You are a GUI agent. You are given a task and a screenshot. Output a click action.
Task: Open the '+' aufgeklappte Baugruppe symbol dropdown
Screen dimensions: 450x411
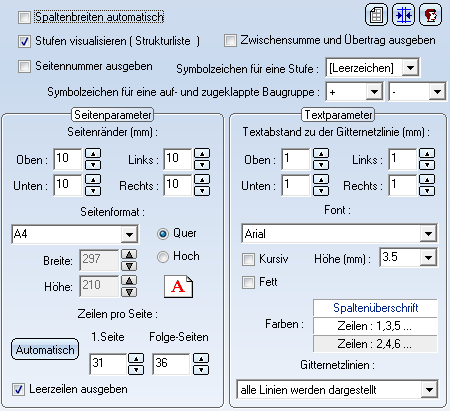click(x=374, y=92)
